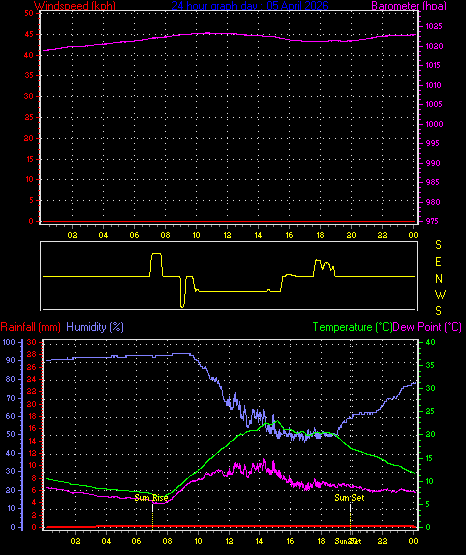This screenshot has height=555, width=466.
Task: Click the 45 value on windspeed axis
Action: pyautogui.click(x=29, y=34)
